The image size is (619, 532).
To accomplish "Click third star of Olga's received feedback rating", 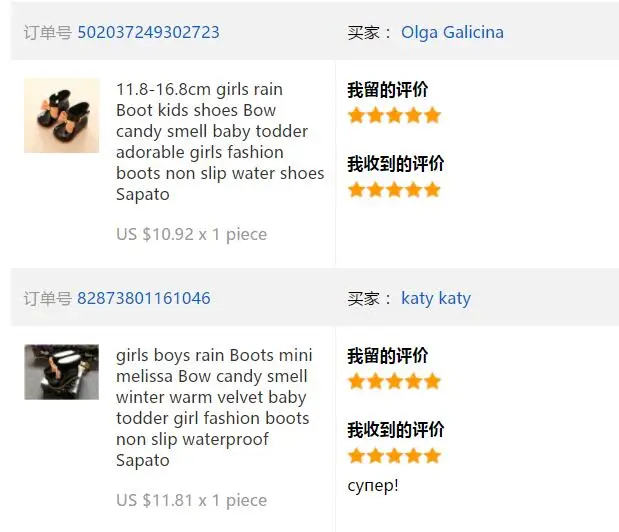I will [394, 190].
